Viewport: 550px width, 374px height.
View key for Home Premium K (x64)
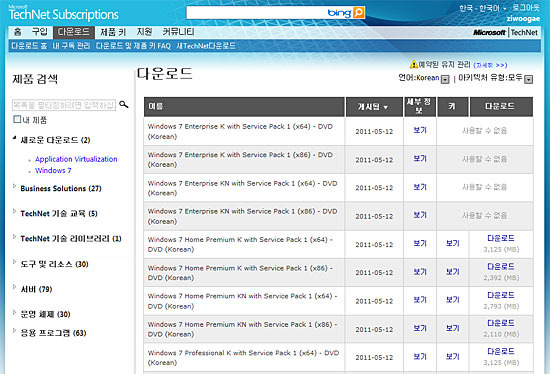point(452,243)
